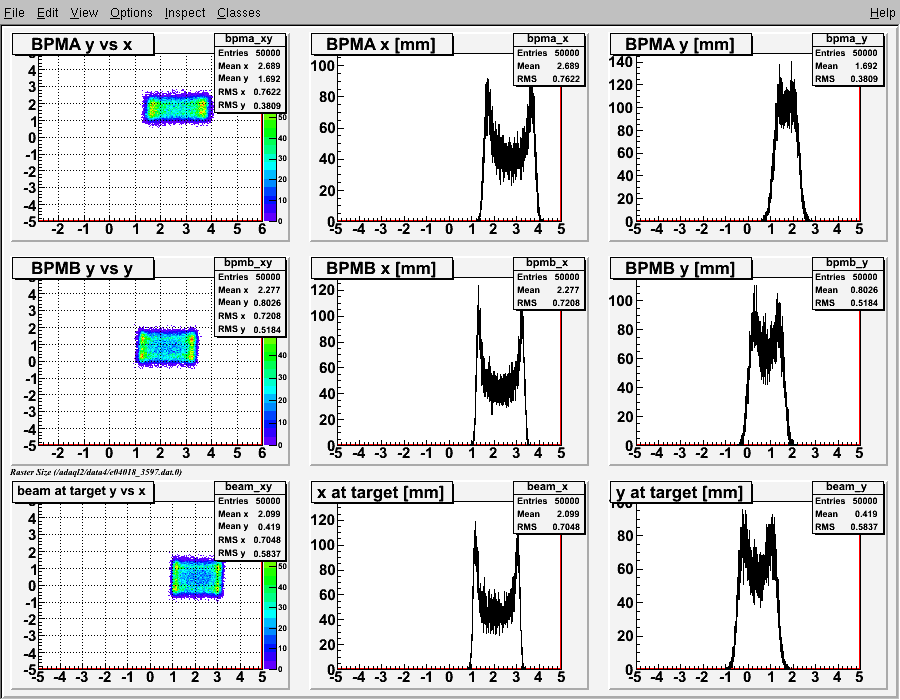Screen dimensions: 900x700
Task: Select the beam_y statistics box
Action: 848,508
